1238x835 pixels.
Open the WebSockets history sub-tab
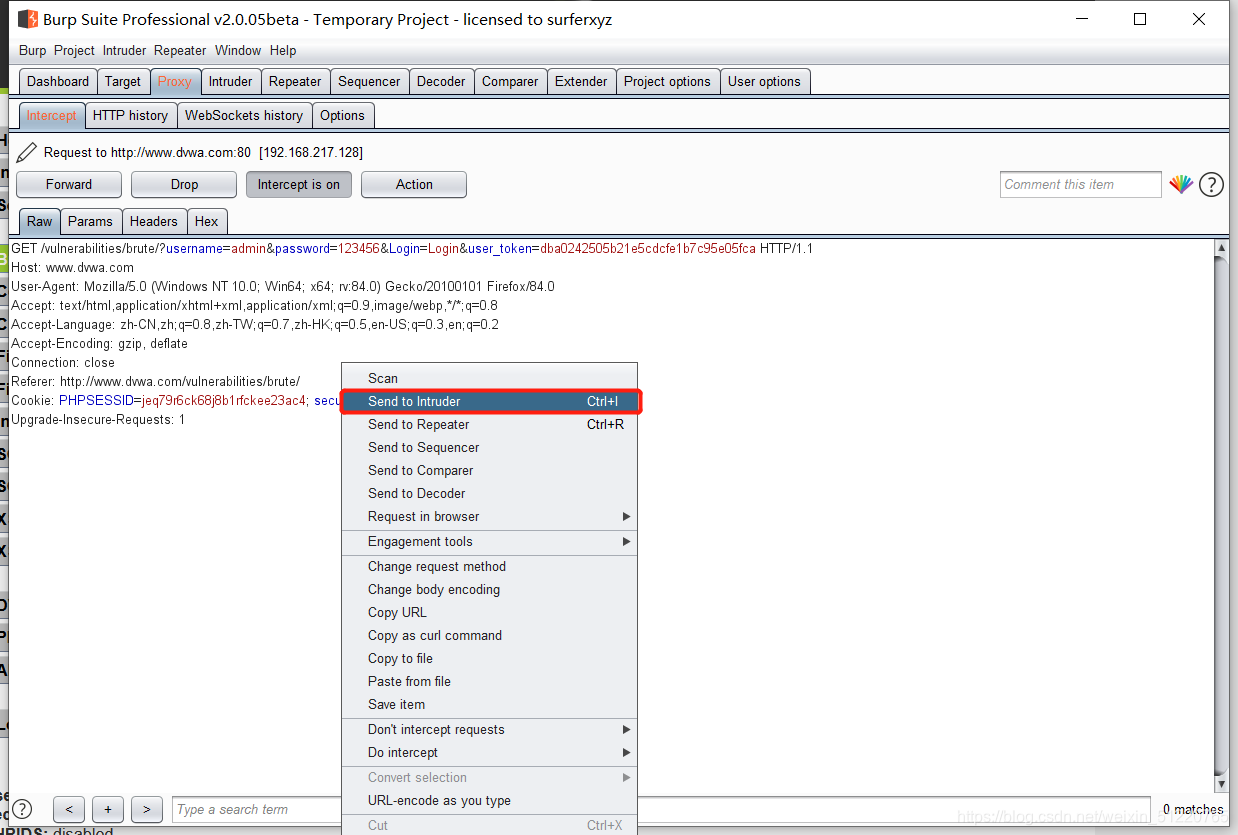(244, 115)
